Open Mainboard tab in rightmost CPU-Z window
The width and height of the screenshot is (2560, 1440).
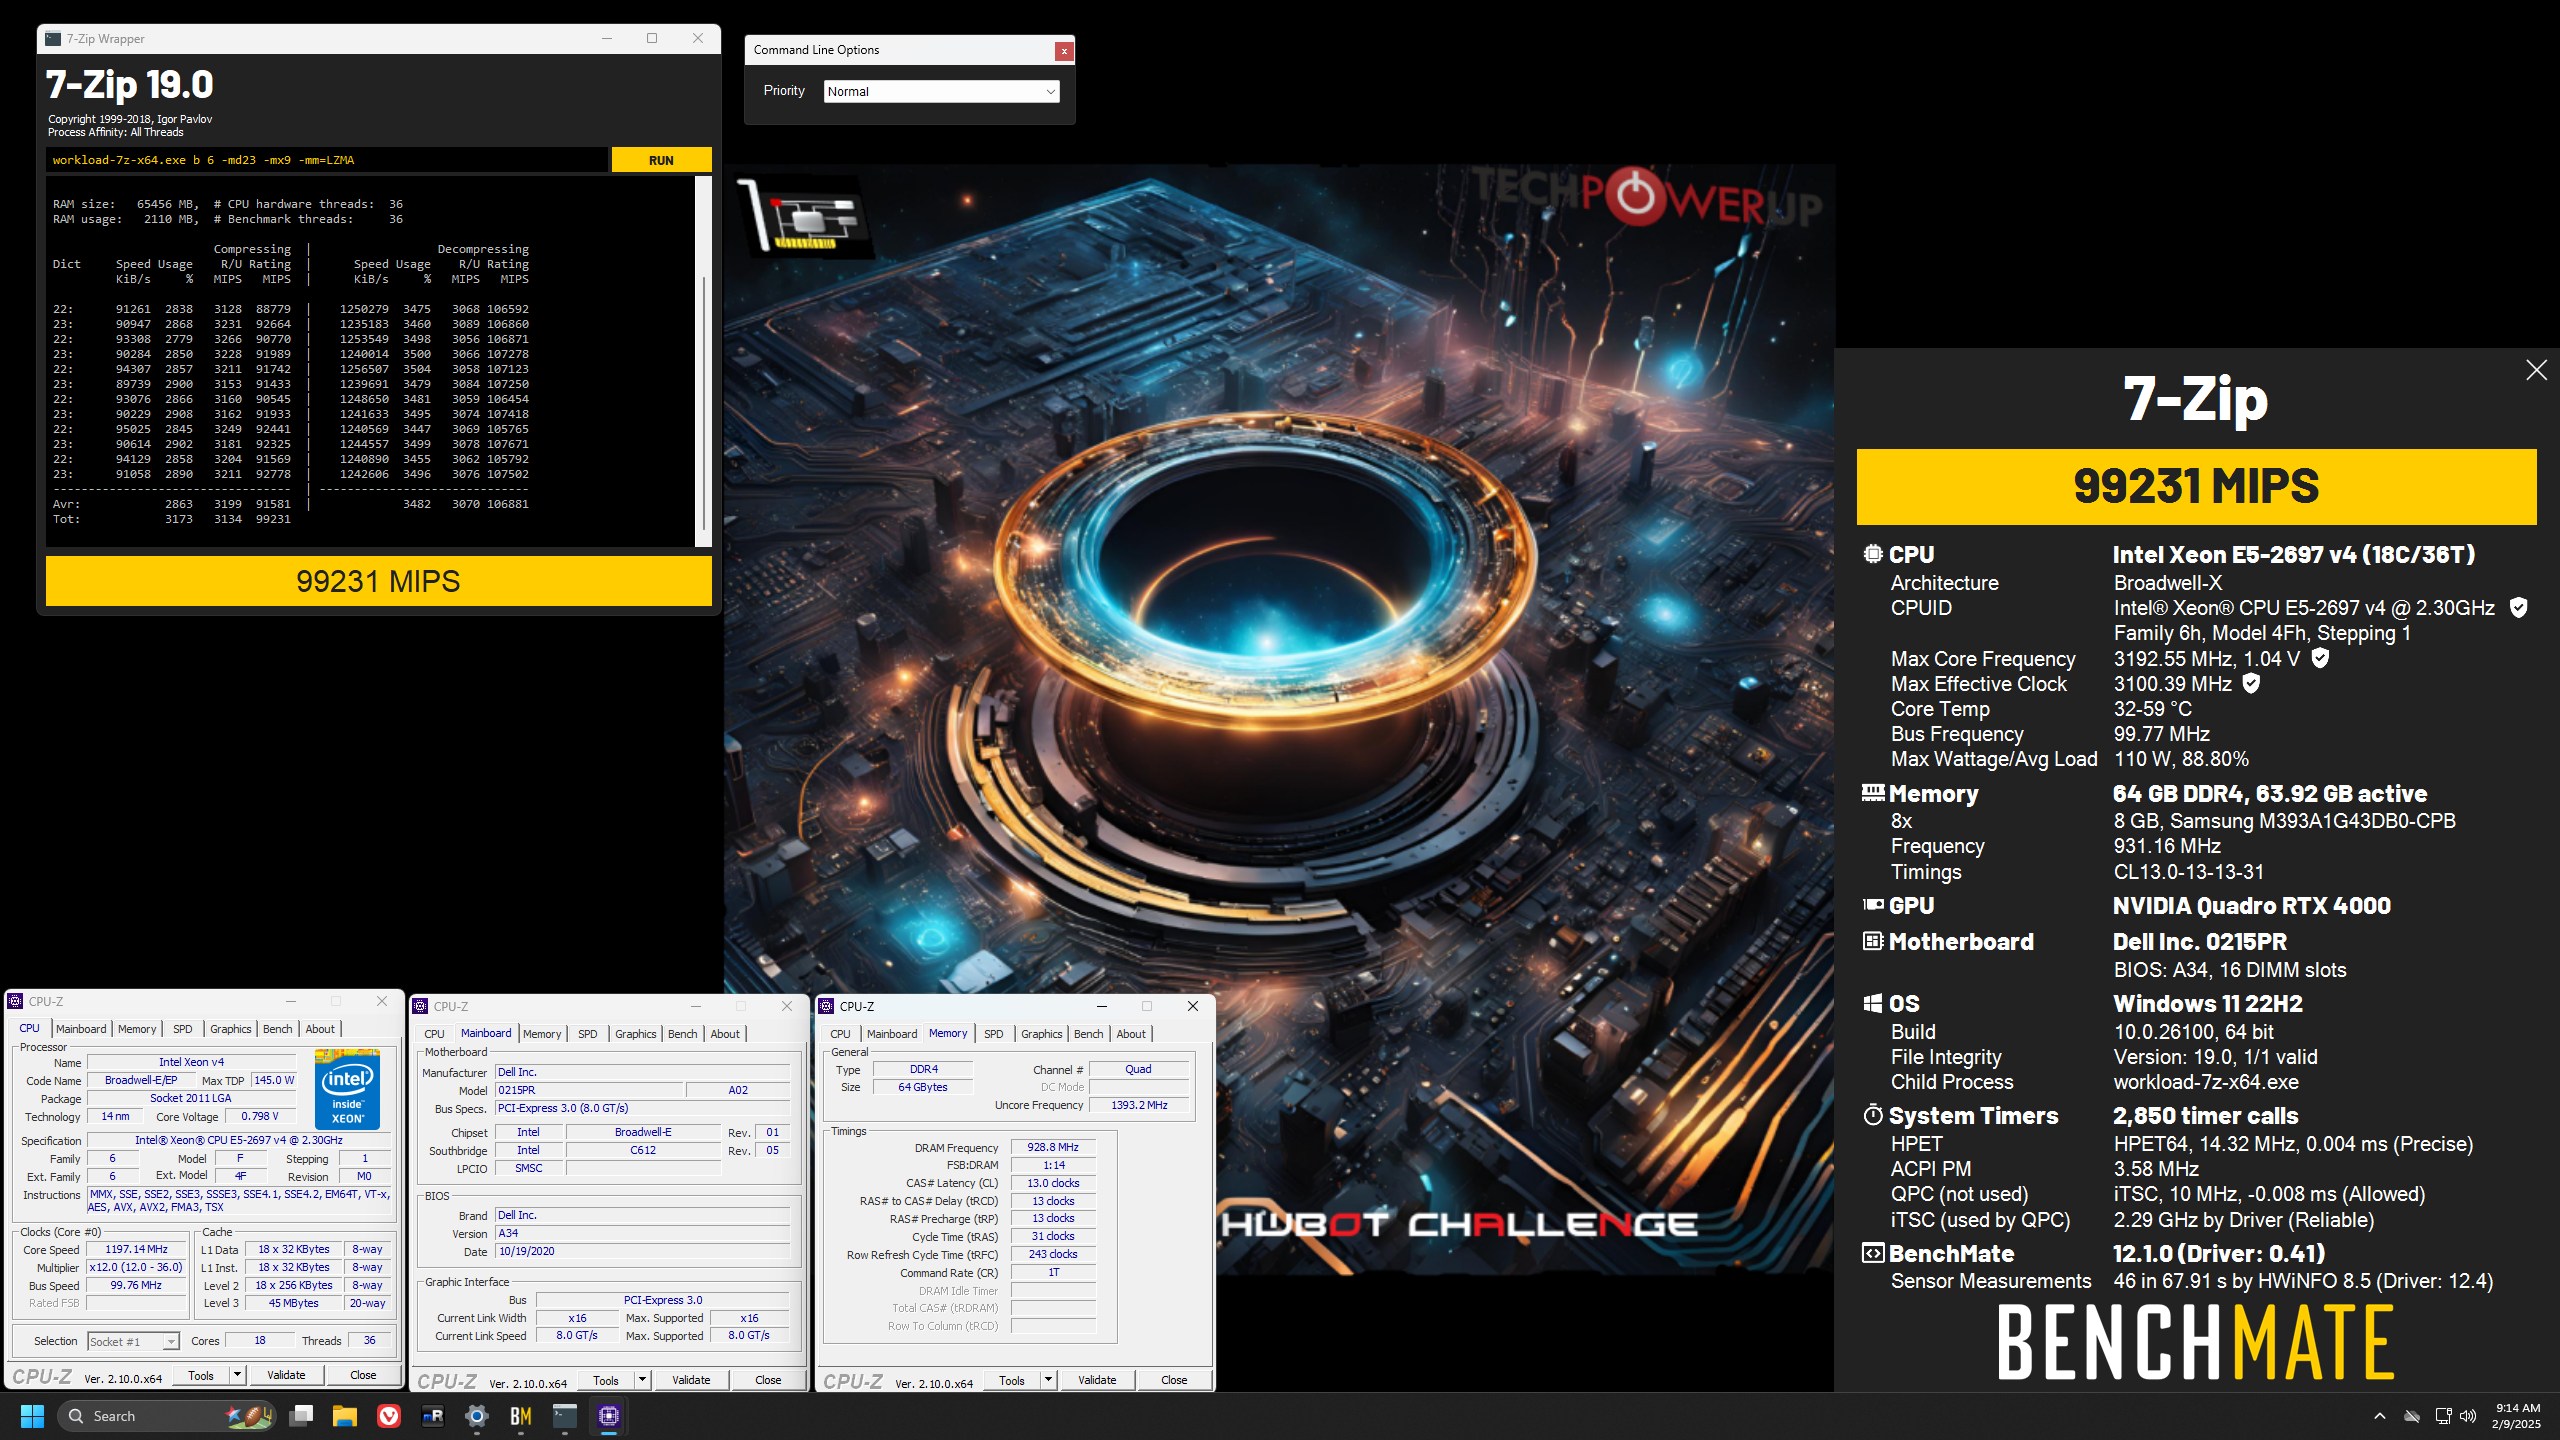click(x=892, y=1034)
